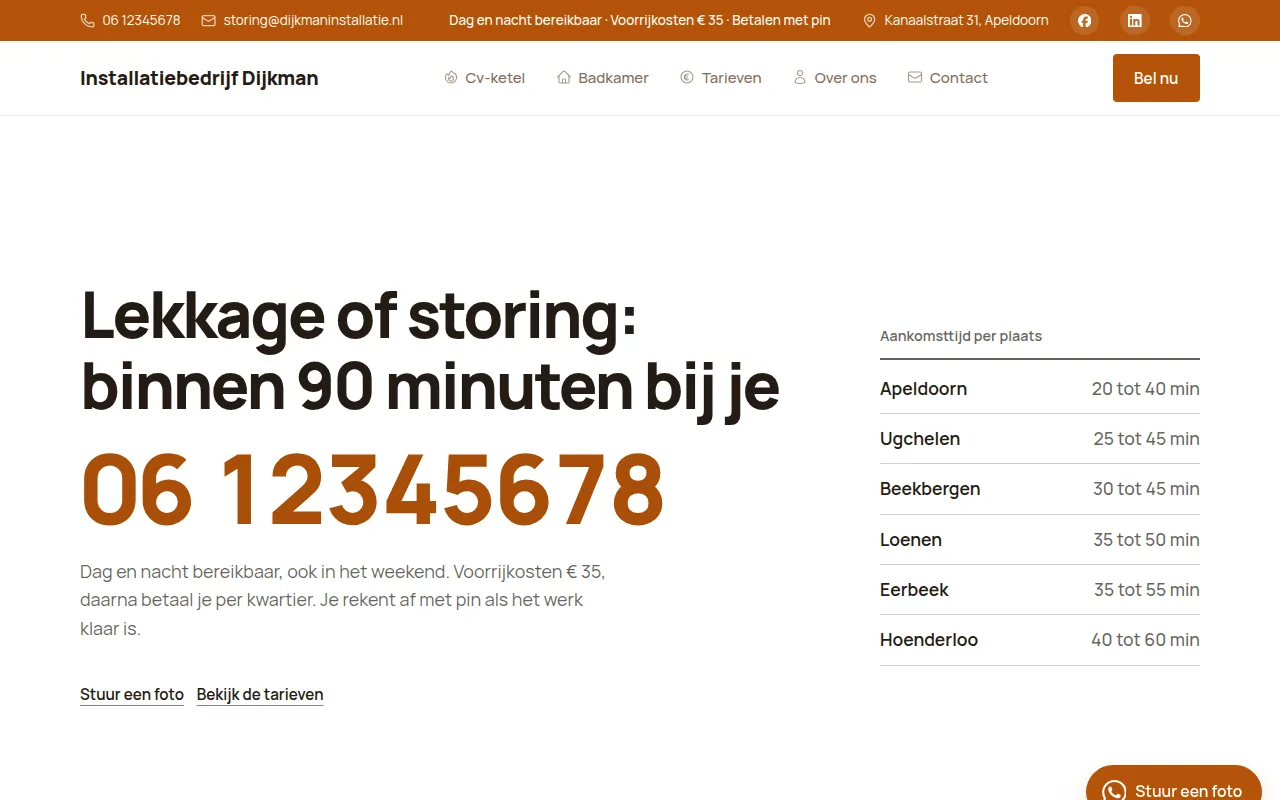Open address Kanaalstraat 31, Apeldoorn
Image resolution: width=1280 pixels, height=800 pixels.
pos(966,20)
